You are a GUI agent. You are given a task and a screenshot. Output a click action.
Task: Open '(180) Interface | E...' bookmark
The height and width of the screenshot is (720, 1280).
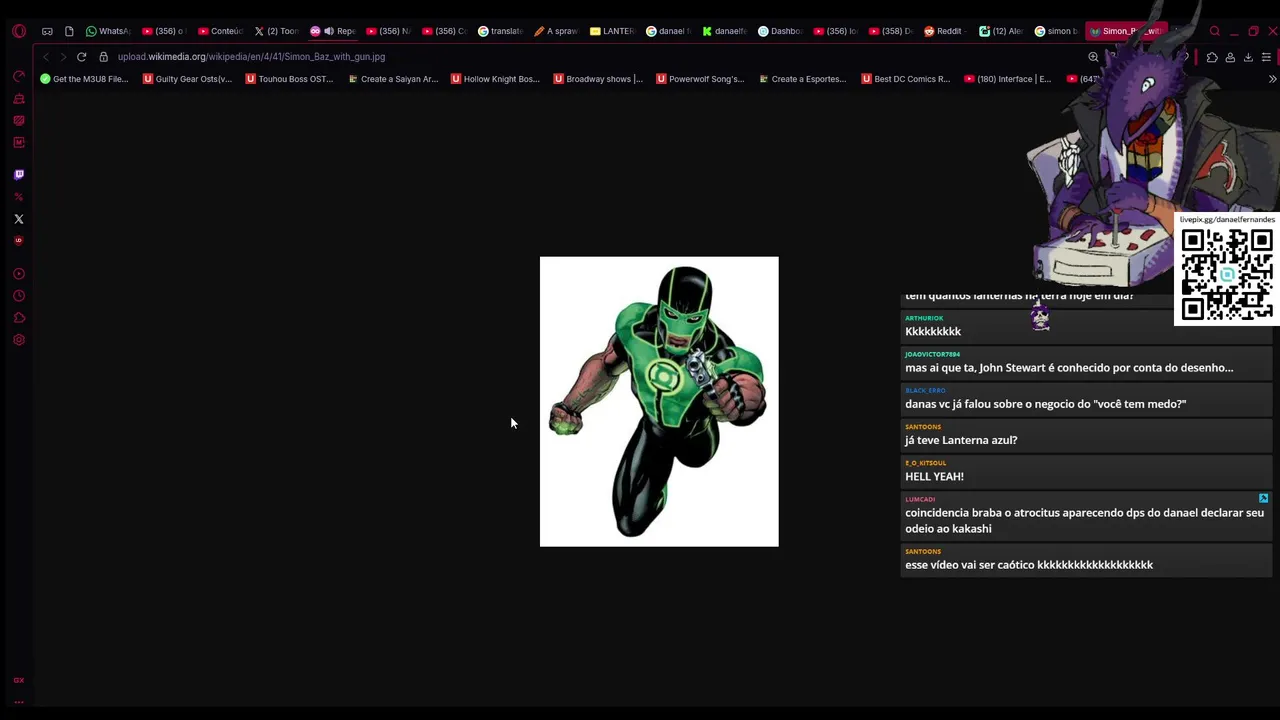(1008, 79)
